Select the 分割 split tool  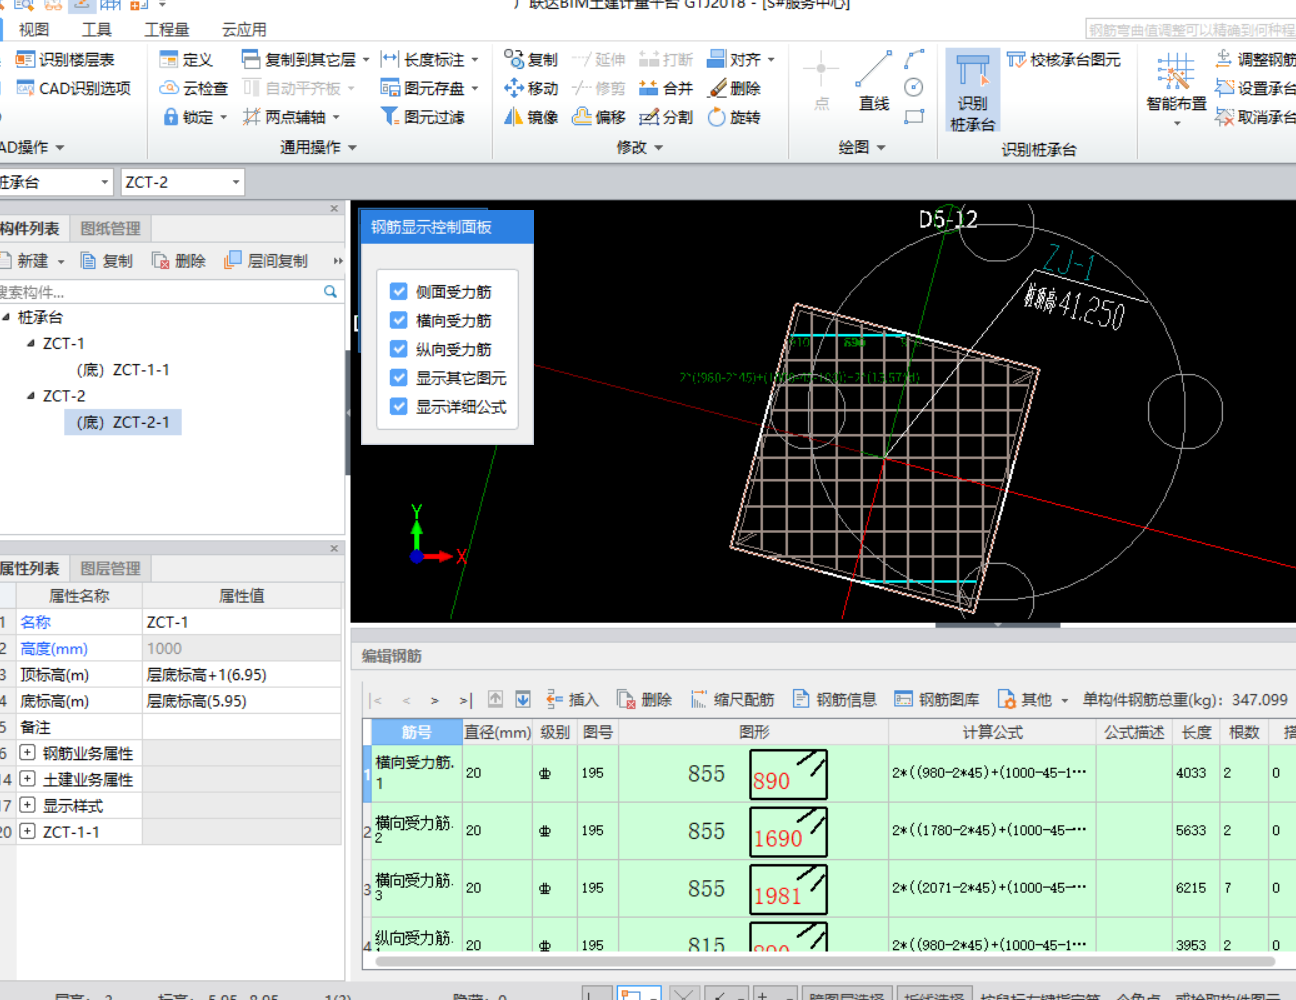(x=666, y=117)
